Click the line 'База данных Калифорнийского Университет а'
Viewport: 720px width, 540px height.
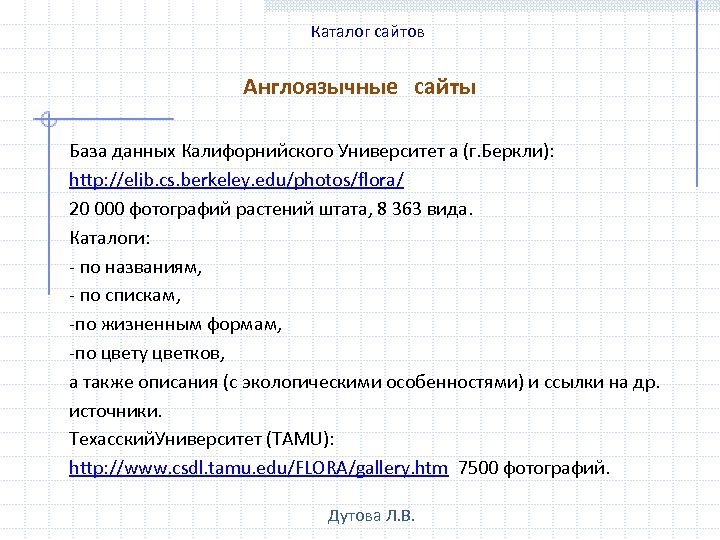point(264,151)
